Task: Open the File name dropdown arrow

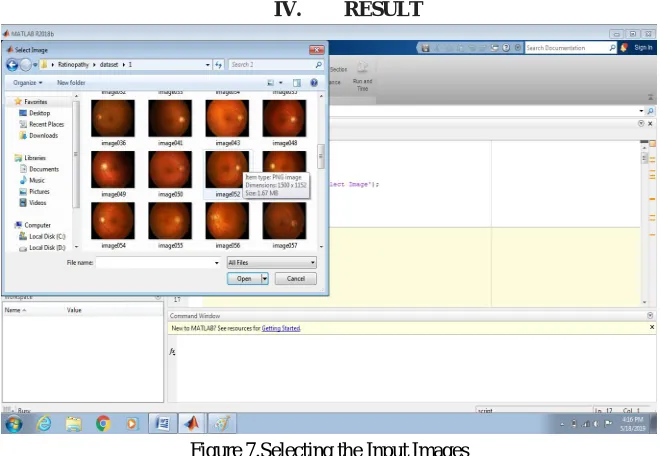Action: (x=217, y=263)
